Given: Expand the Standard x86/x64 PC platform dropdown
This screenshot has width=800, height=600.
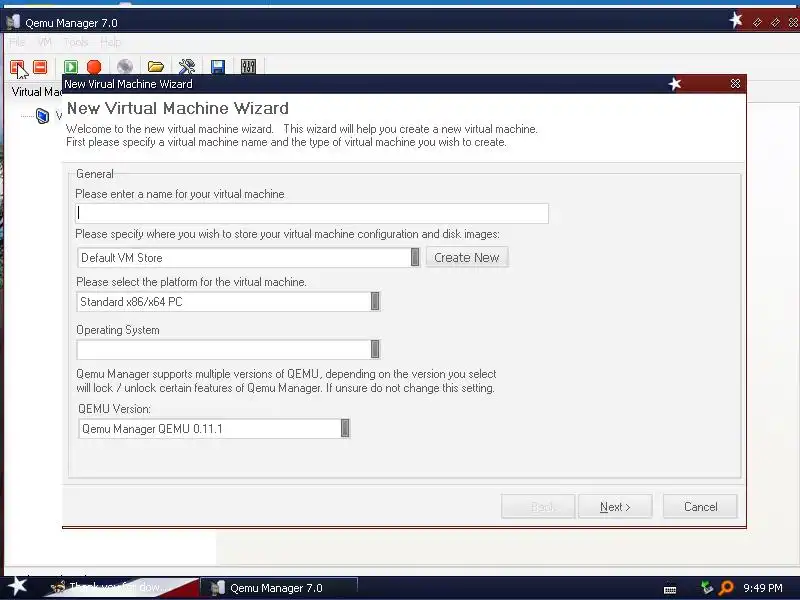Looking at the screenshot, I should (375, 301).
